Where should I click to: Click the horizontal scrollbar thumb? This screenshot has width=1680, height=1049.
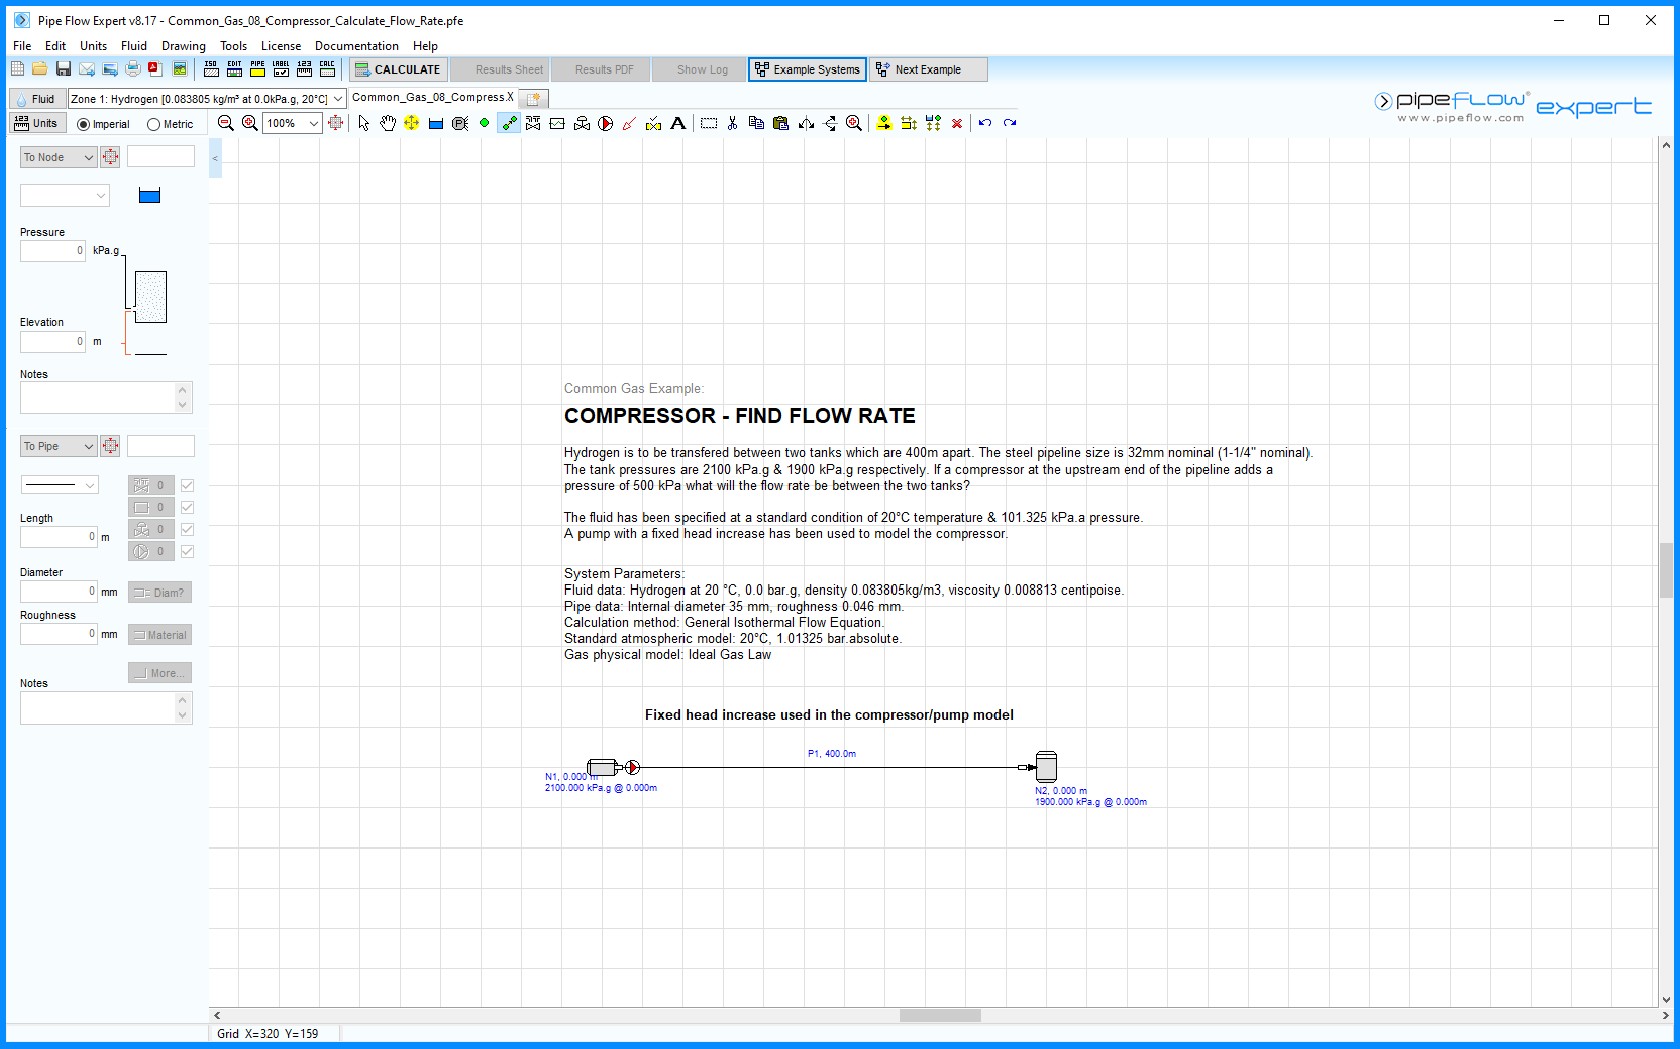click(x=940, y=1015)
